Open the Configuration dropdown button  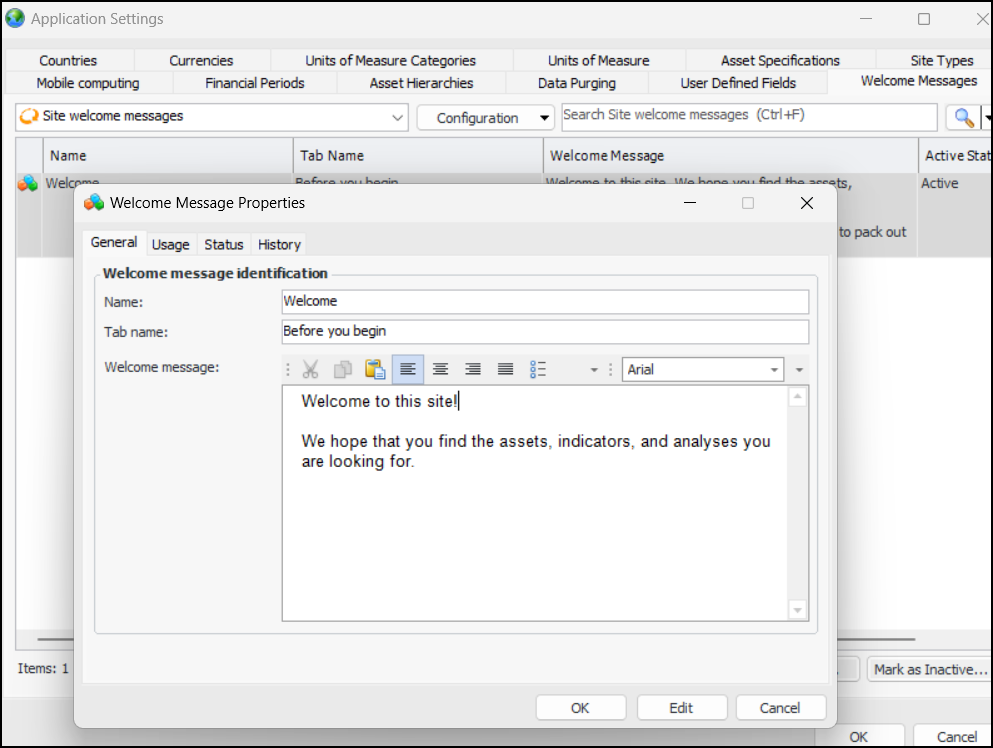coord(485,118)
